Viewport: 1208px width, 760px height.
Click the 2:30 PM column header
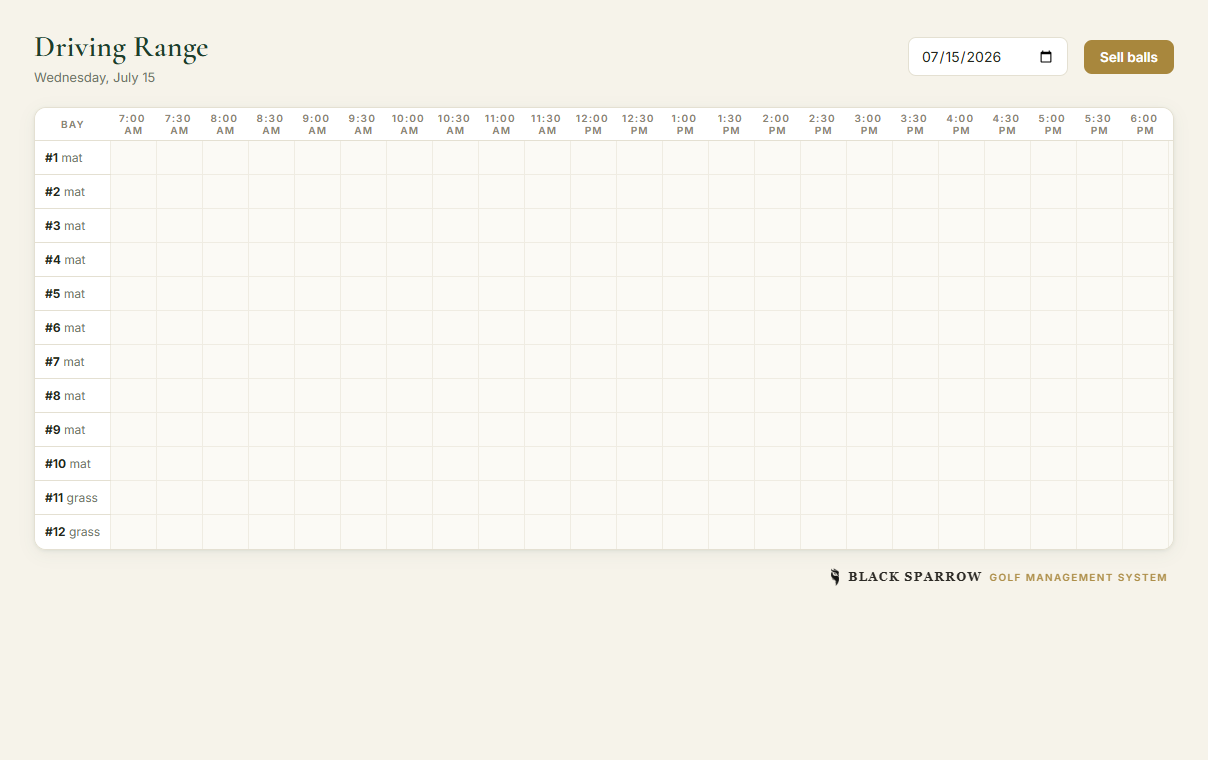pyautogui.click(x=824, y=124)
